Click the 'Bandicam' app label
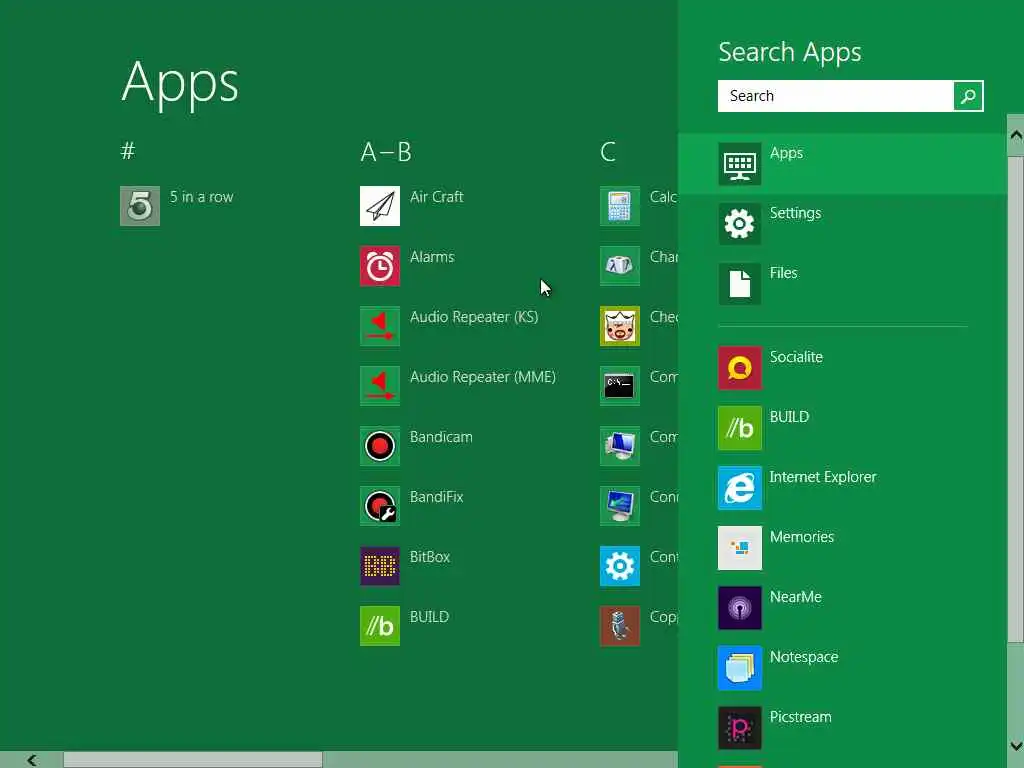This screenshot has width=1024, height=768. pos(441,437)
